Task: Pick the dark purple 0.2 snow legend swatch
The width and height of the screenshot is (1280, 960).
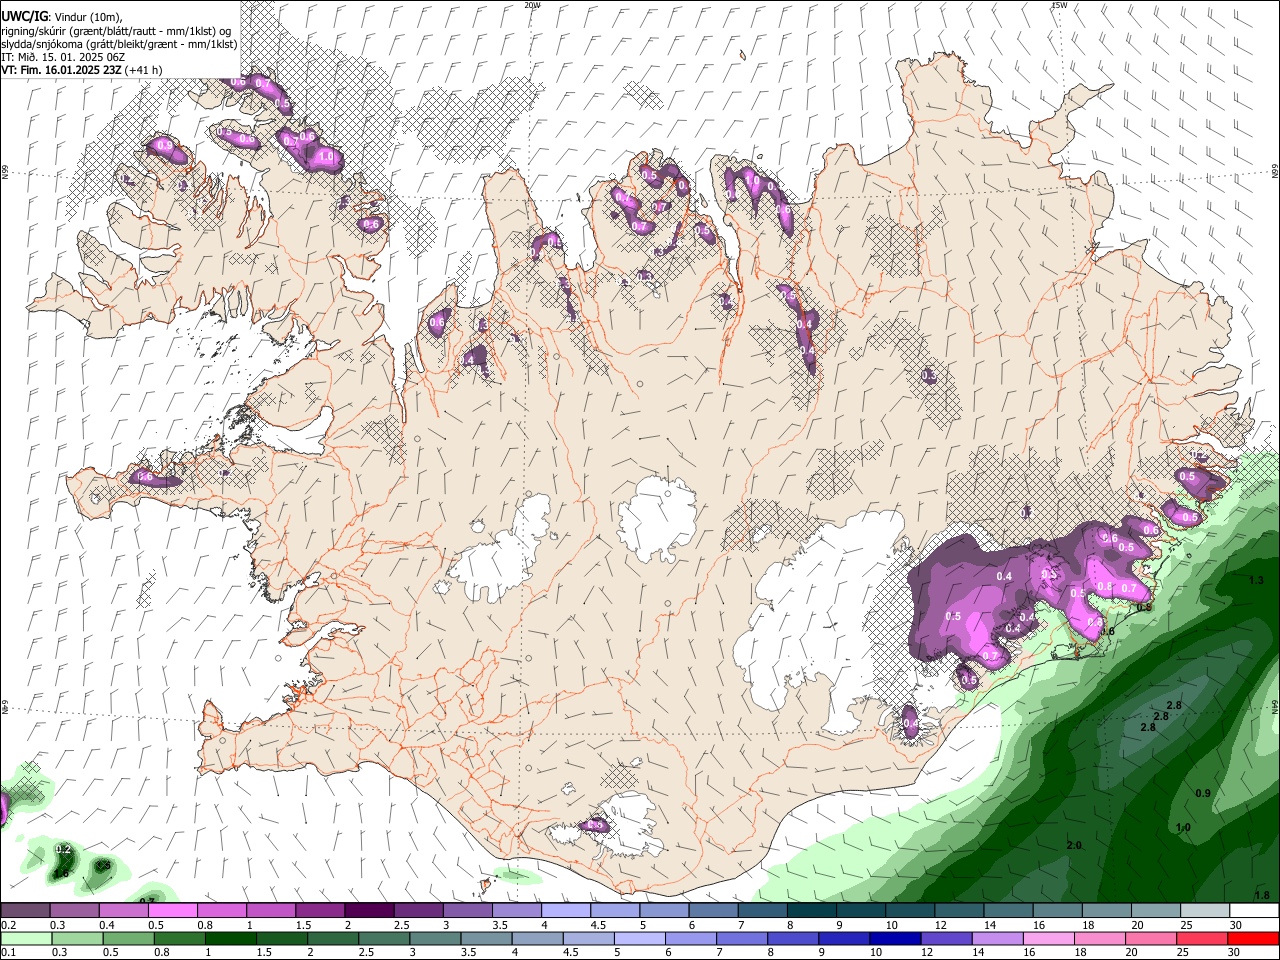Action: [25, 911]
